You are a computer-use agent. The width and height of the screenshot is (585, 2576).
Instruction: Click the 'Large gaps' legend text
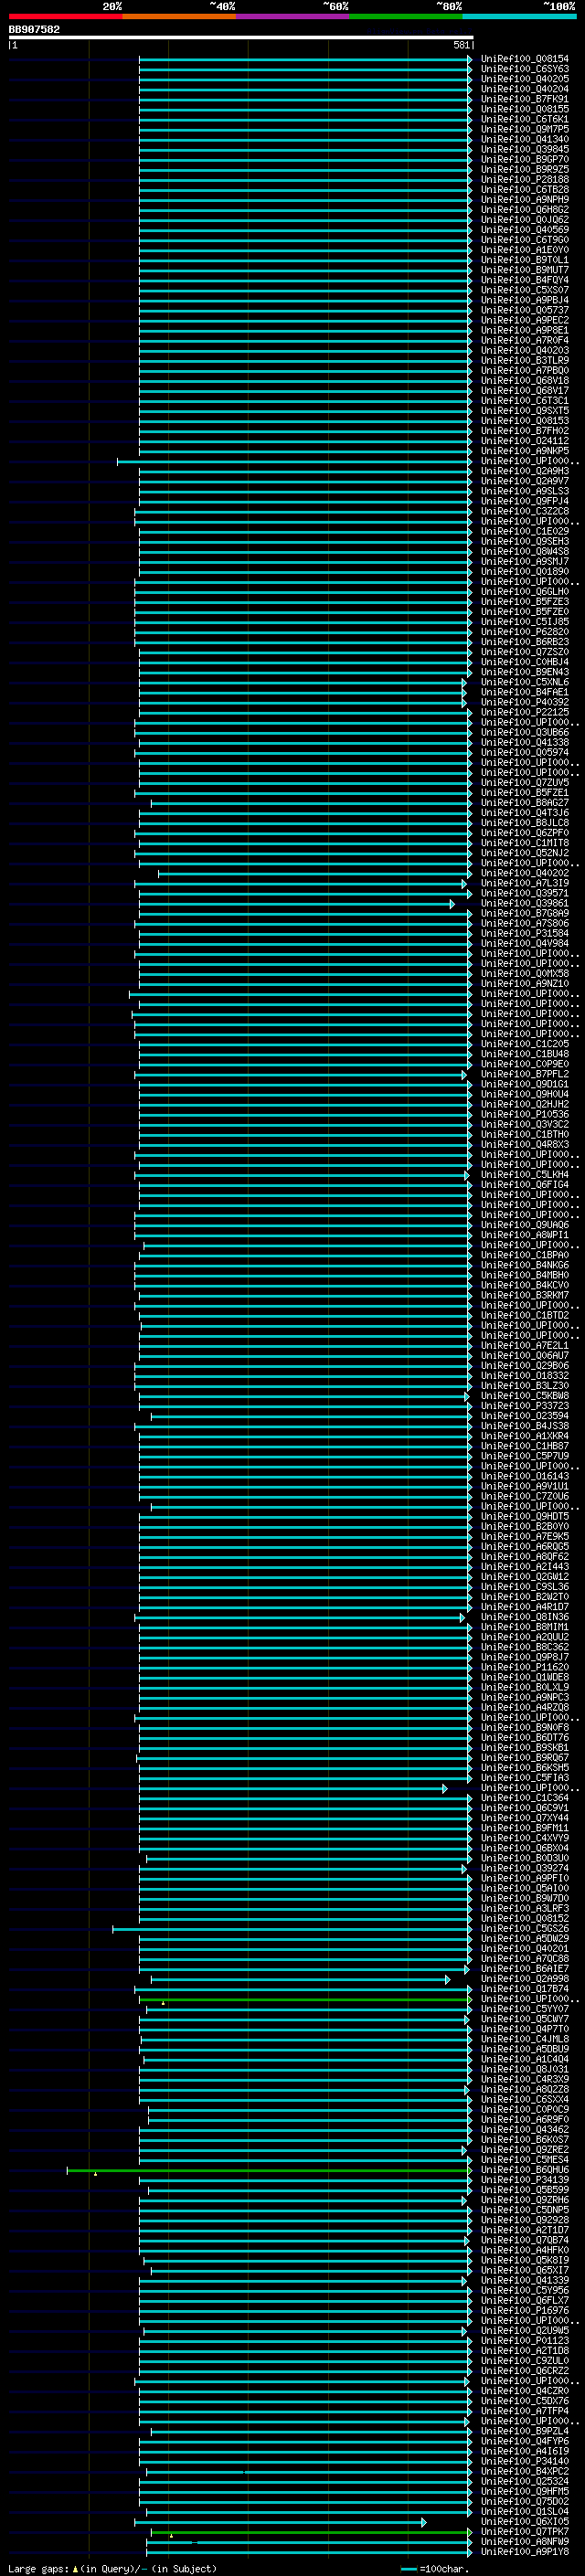pos(38,2568)
